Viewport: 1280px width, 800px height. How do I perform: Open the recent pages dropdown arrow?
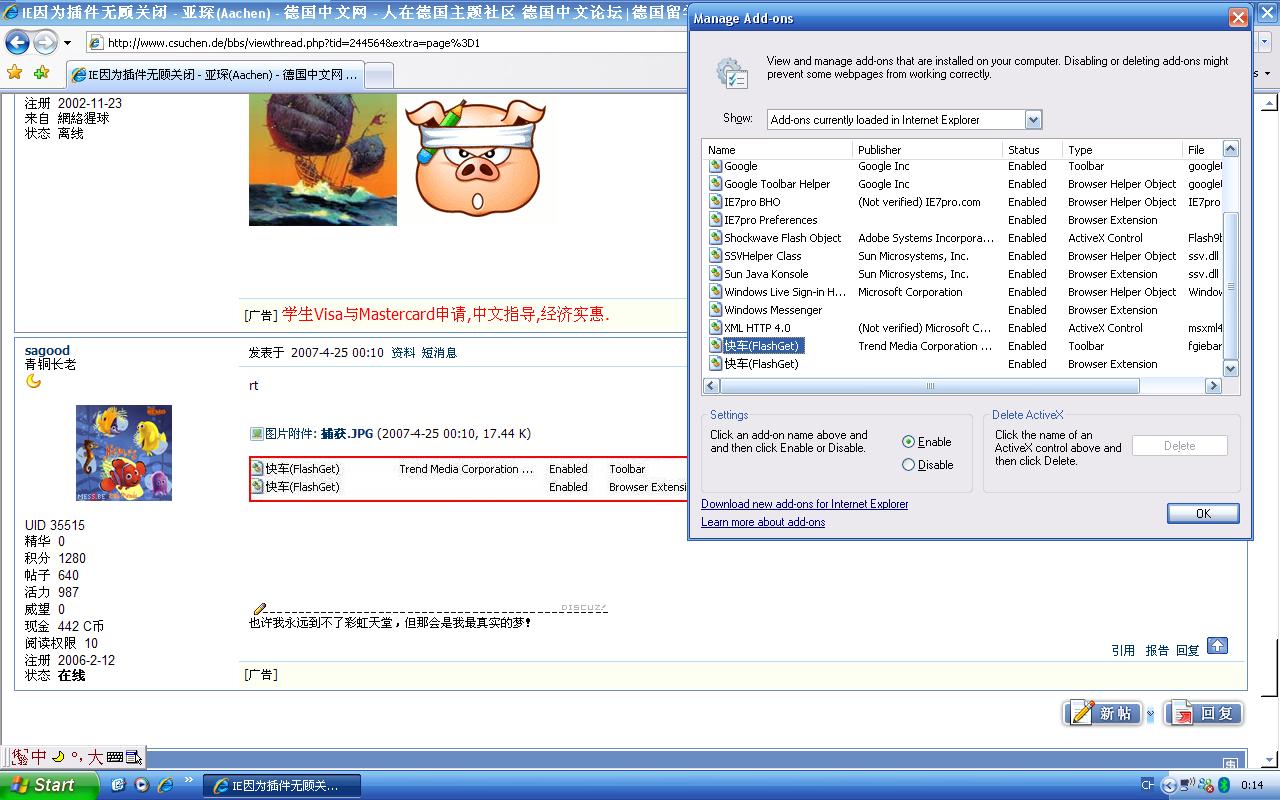coord(67,43)
